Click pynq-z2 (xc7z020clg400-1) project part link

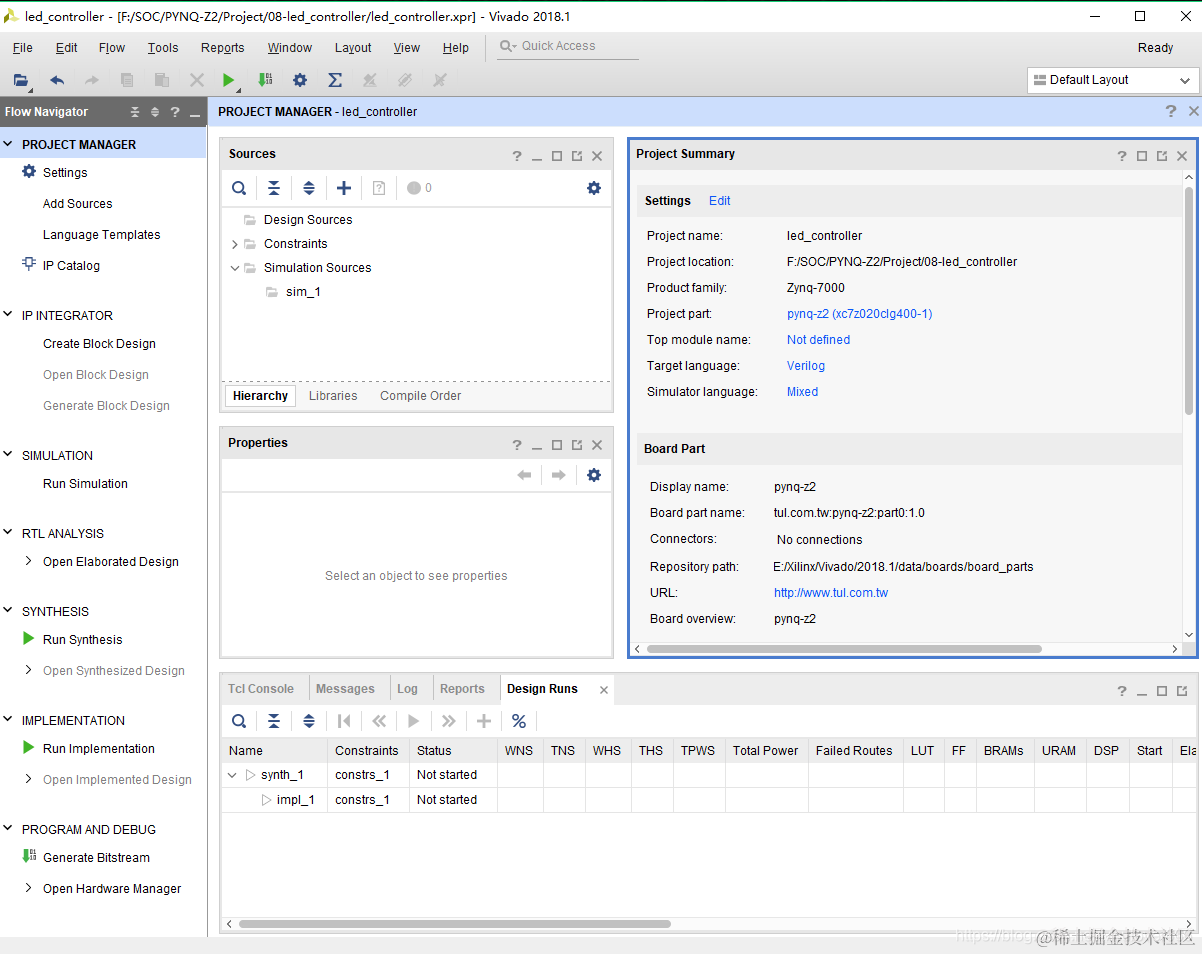(860, 314)
